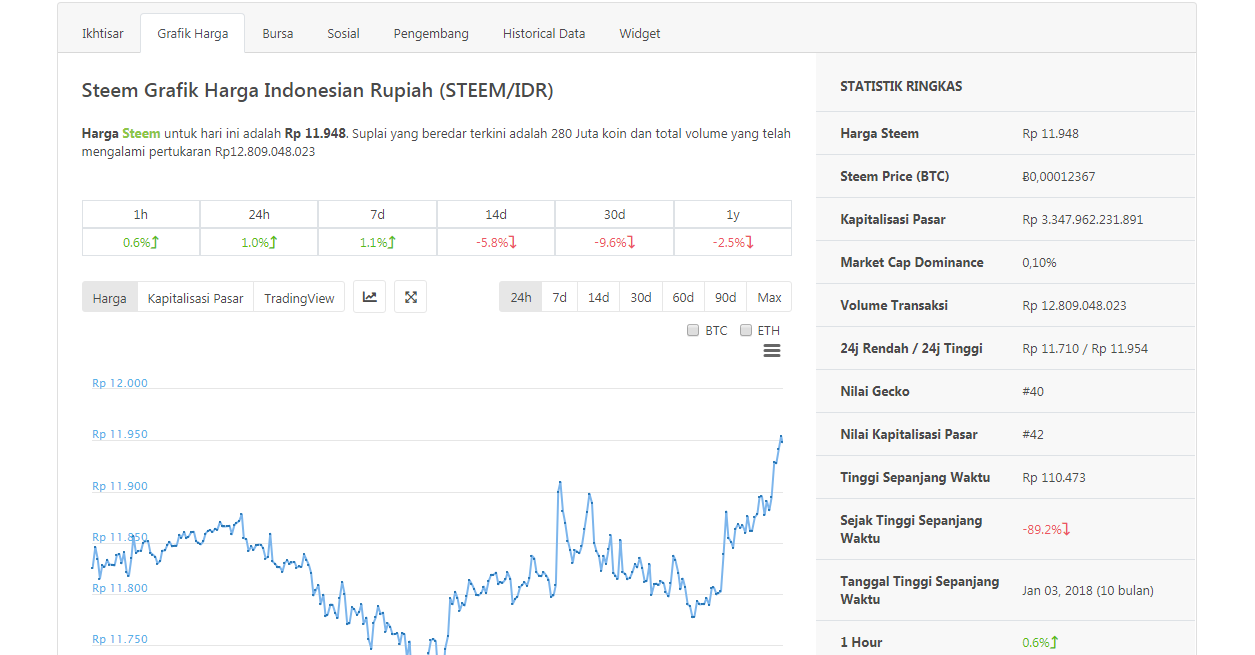Set chart range to 60d
The height and width of the screenshot is (655, 1255).
click(x=683, y=297)
